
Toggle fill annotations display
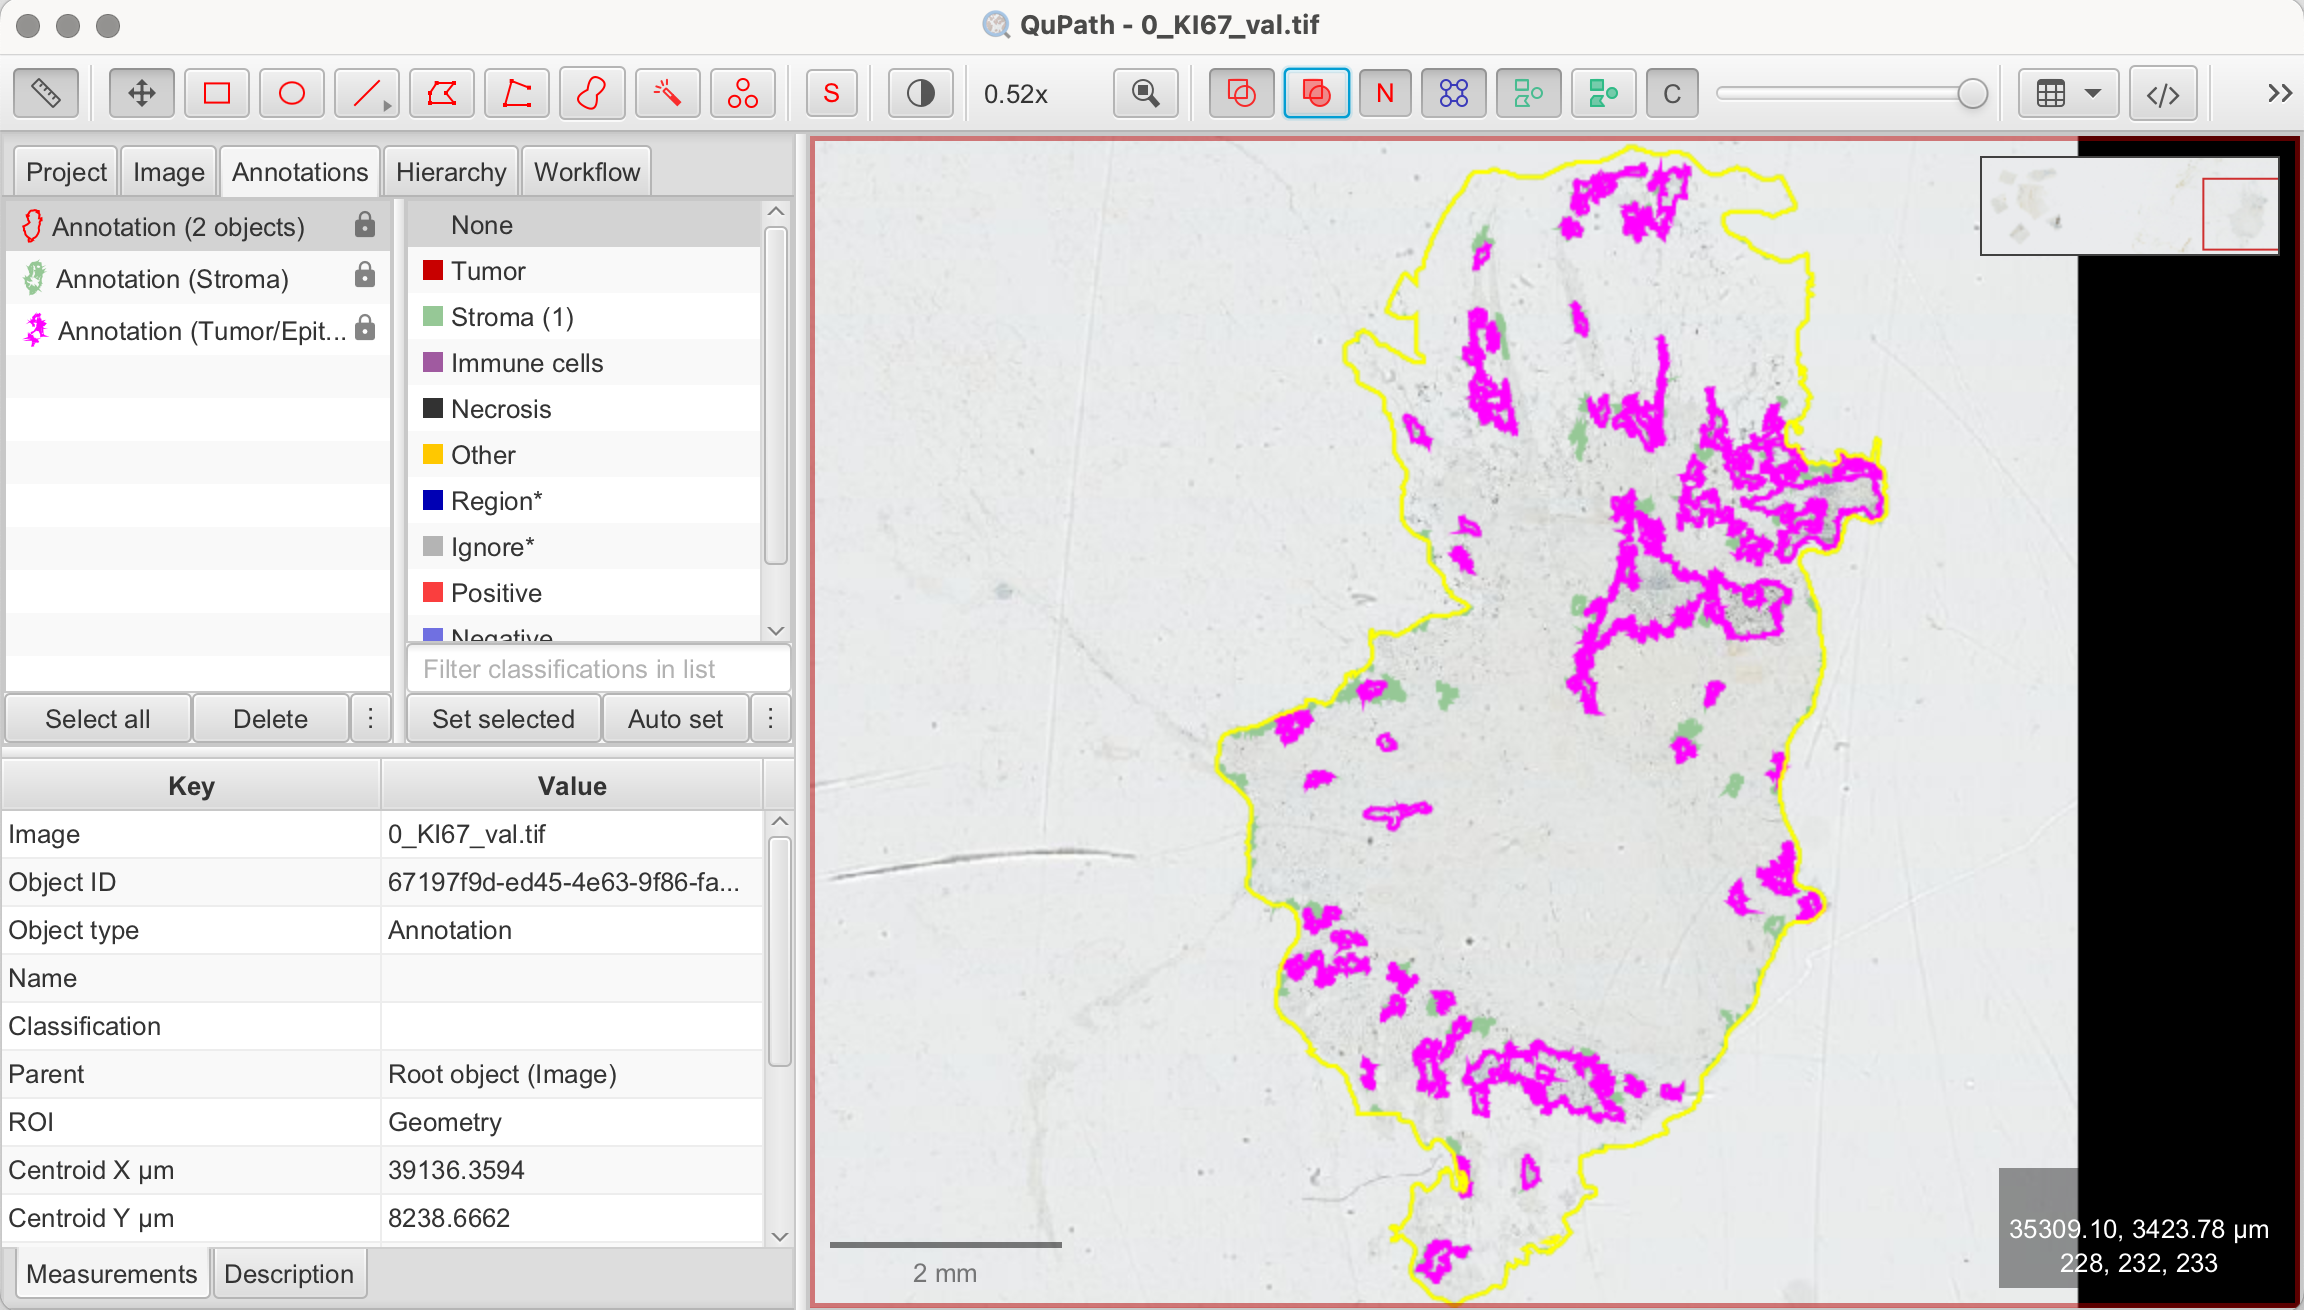1316,94
